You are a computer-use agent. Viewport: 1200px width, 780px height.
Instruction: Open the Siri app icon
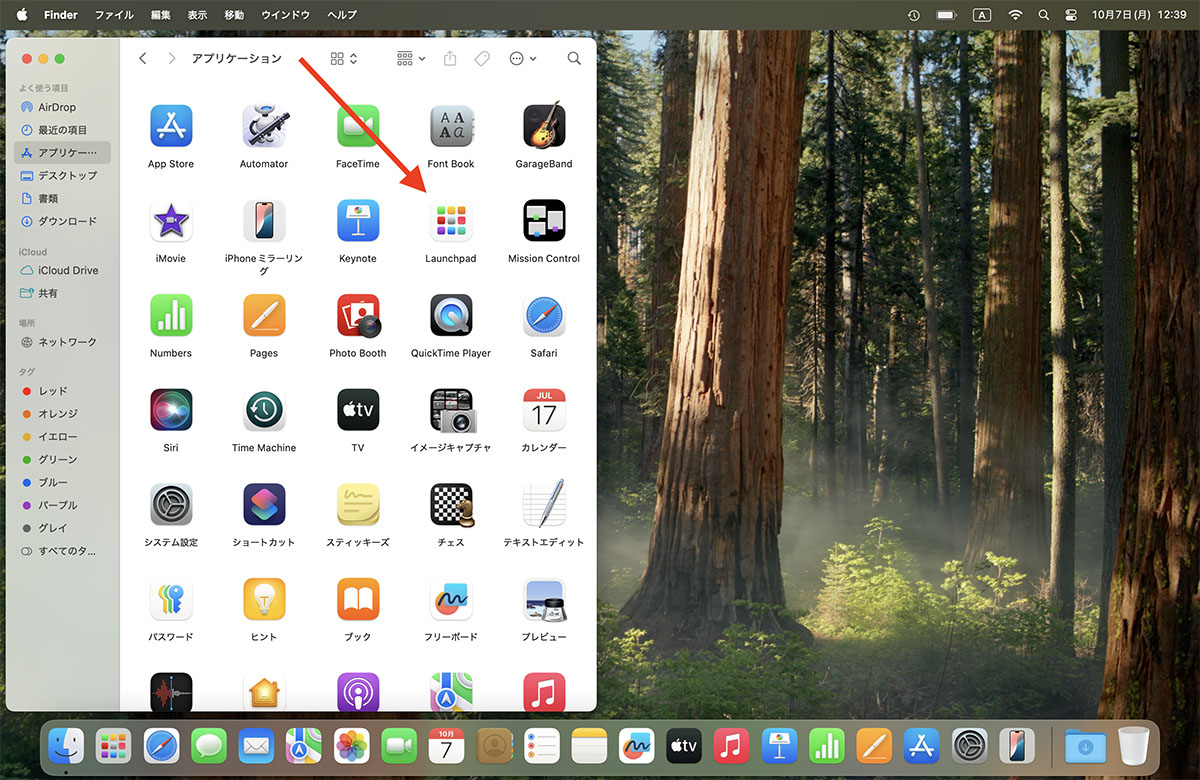point(171,410)
